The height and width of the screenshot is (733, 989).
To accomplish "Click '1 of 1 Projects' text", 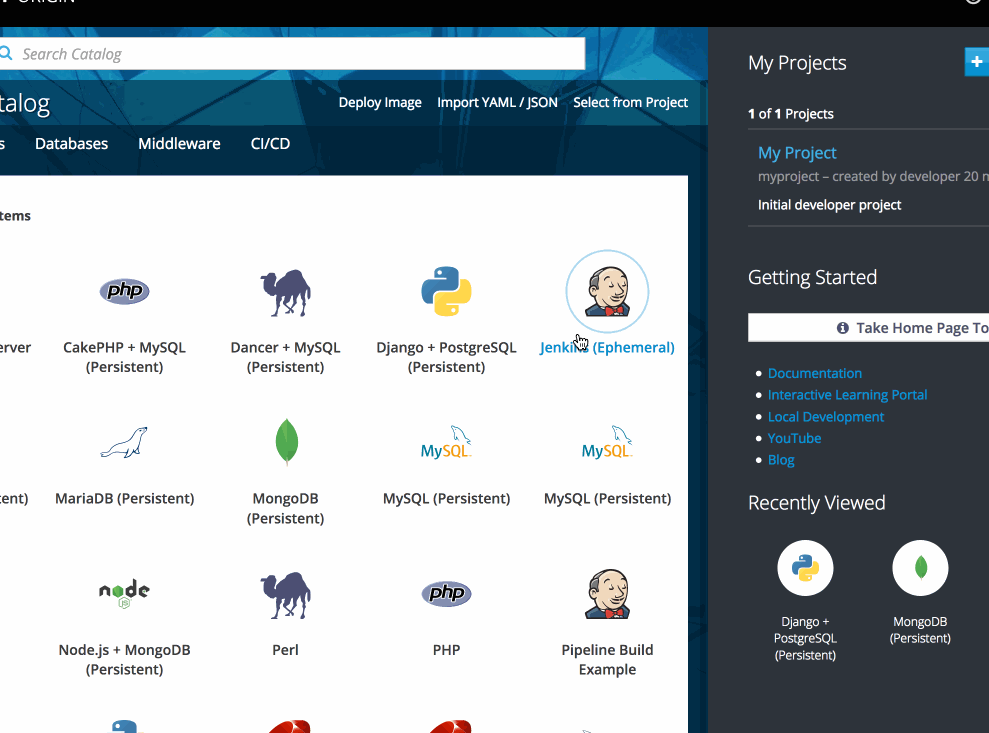I will 791,114.
